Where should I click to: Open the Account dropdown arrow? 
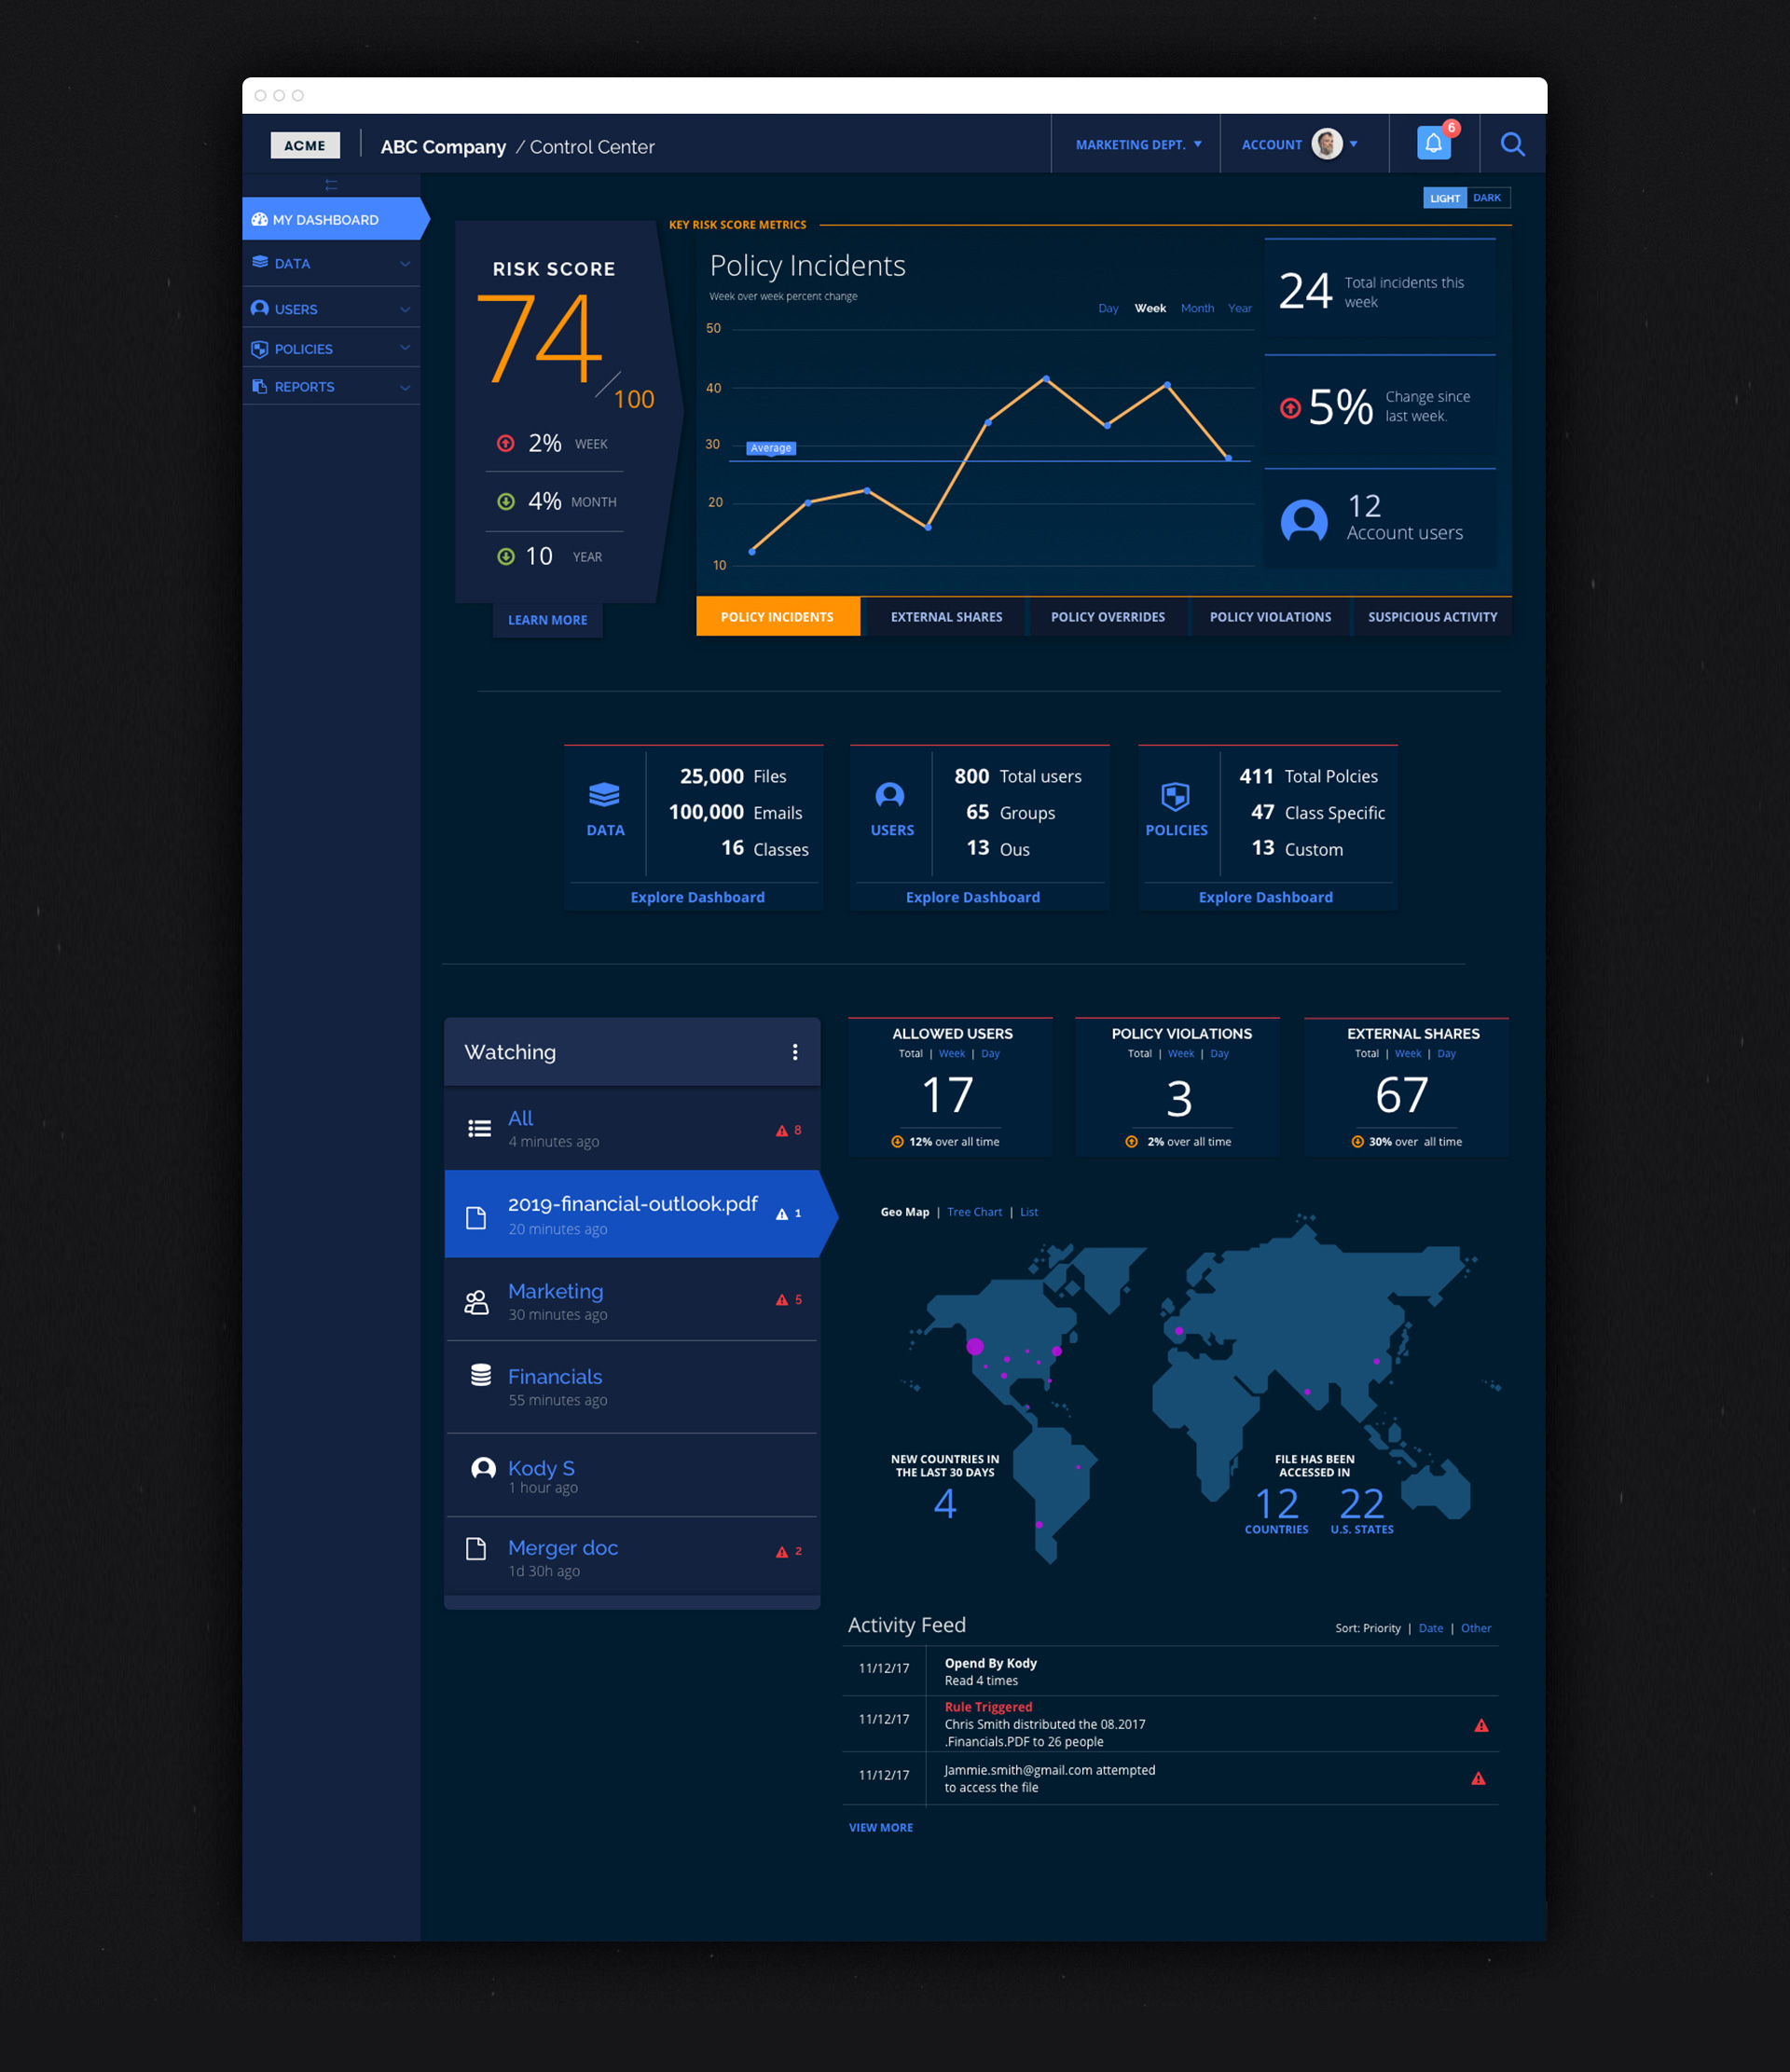click(1353, 144)
